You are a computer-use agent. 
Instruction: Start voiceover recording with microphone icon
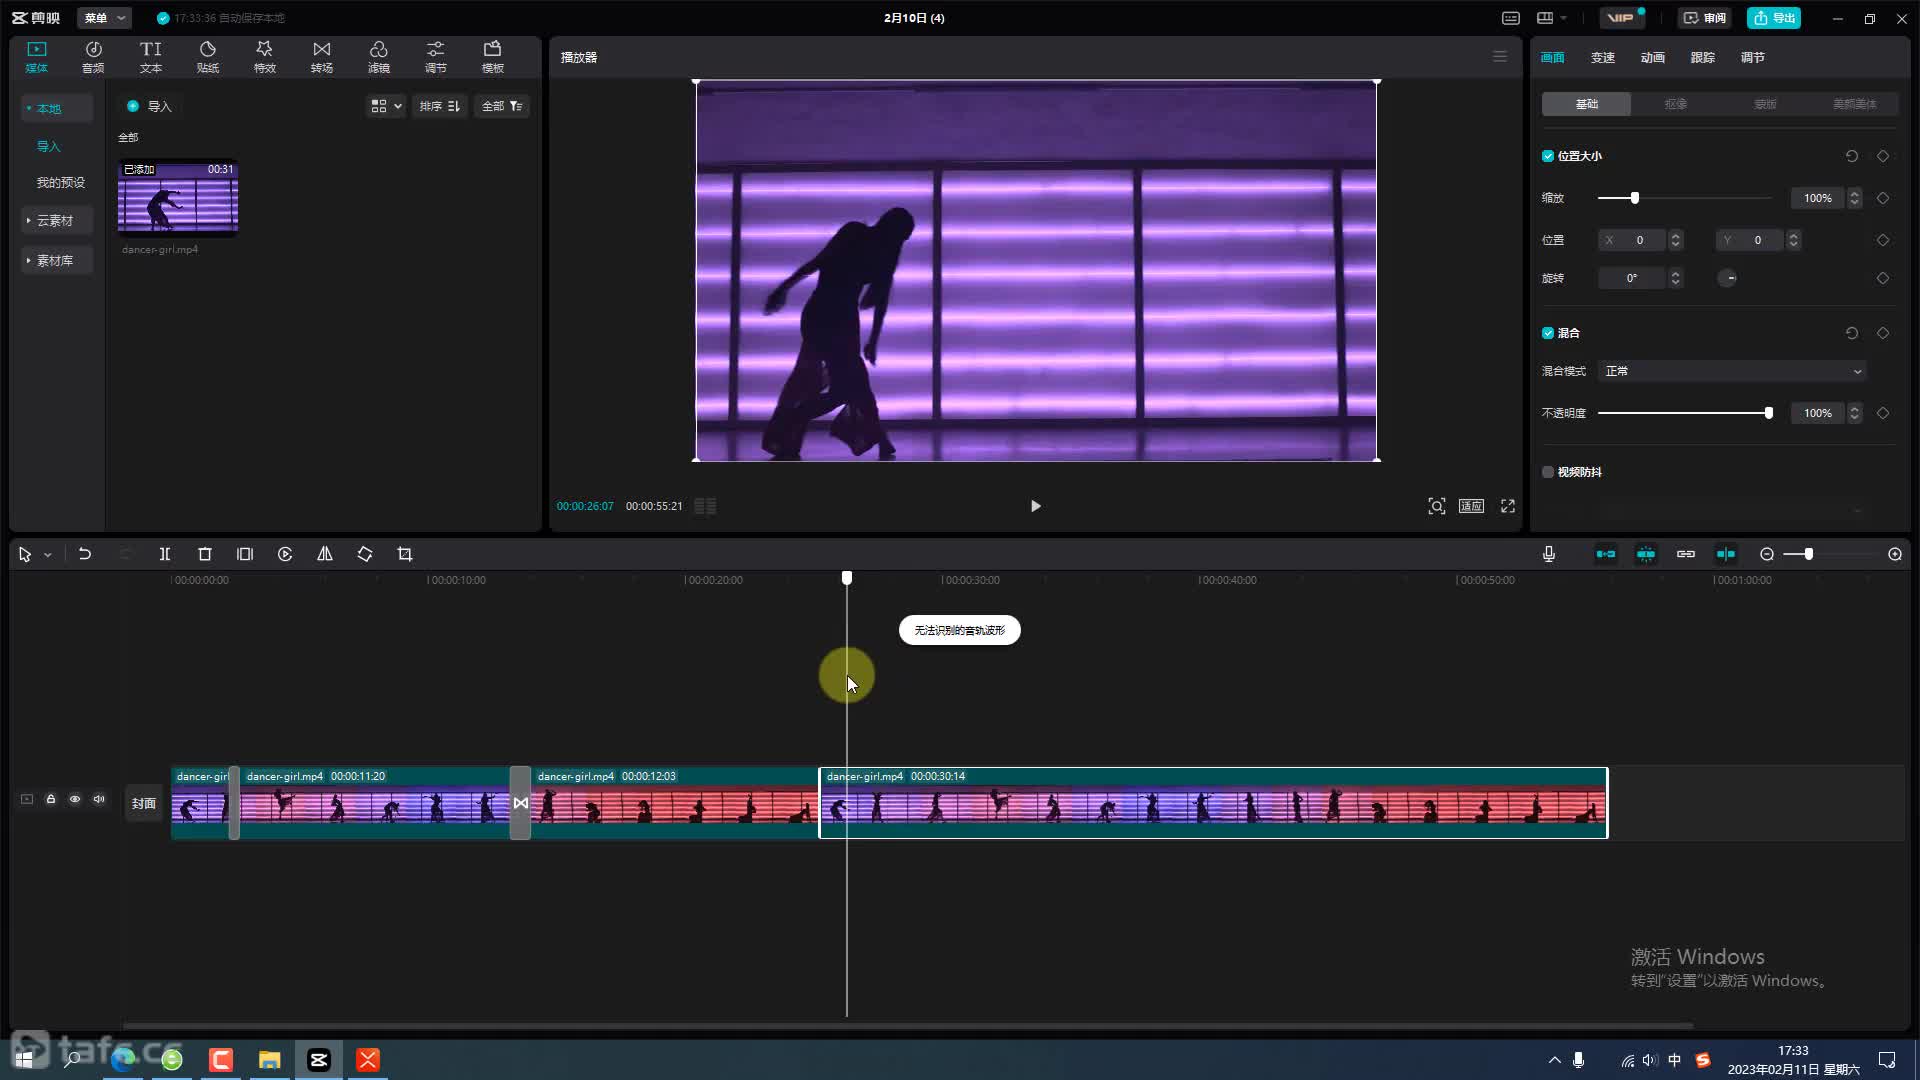pos(1549,554)
